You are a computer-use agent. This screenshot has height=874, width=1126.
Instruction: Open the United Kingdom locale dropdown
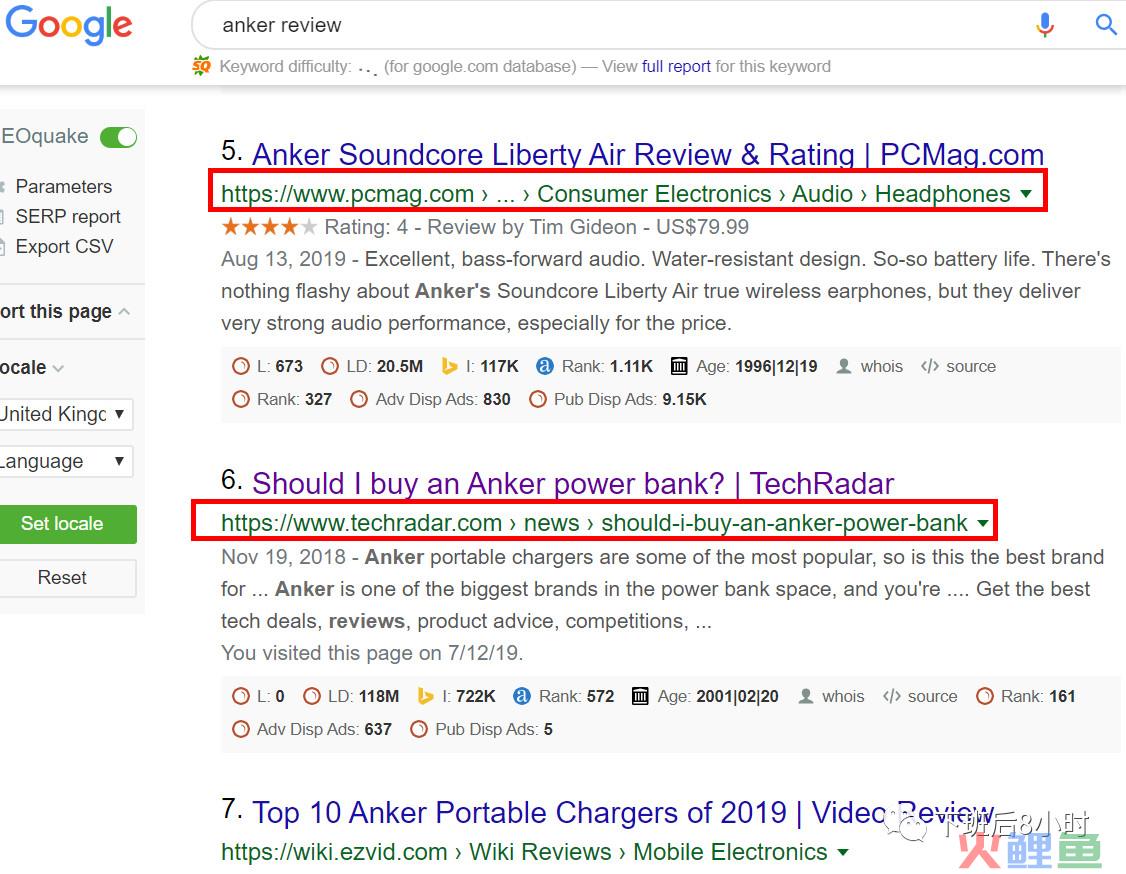tap(65, 414)
